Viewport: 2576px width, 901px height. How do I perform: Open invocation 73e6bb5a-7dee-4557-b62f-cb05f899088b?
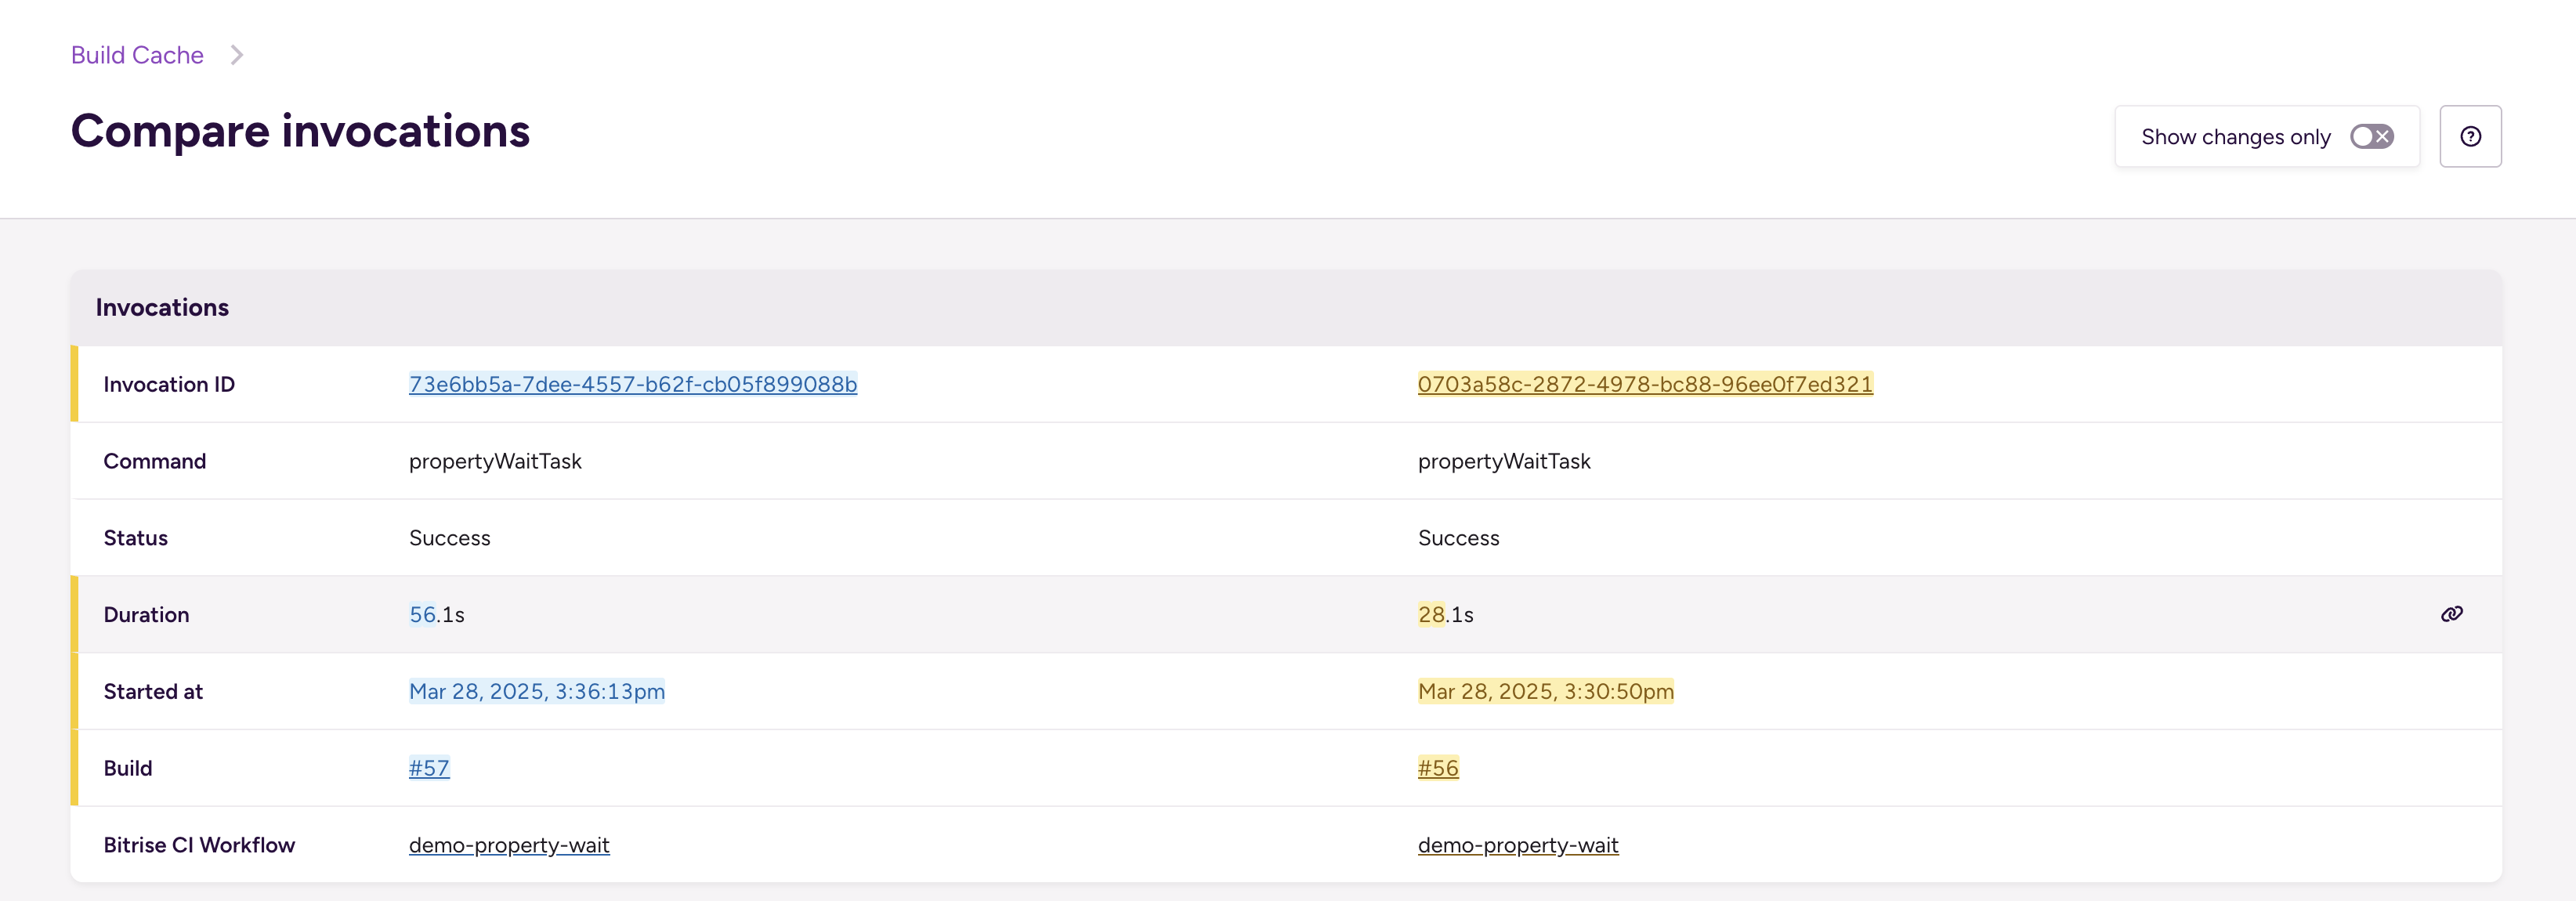[x=633, y=384]
